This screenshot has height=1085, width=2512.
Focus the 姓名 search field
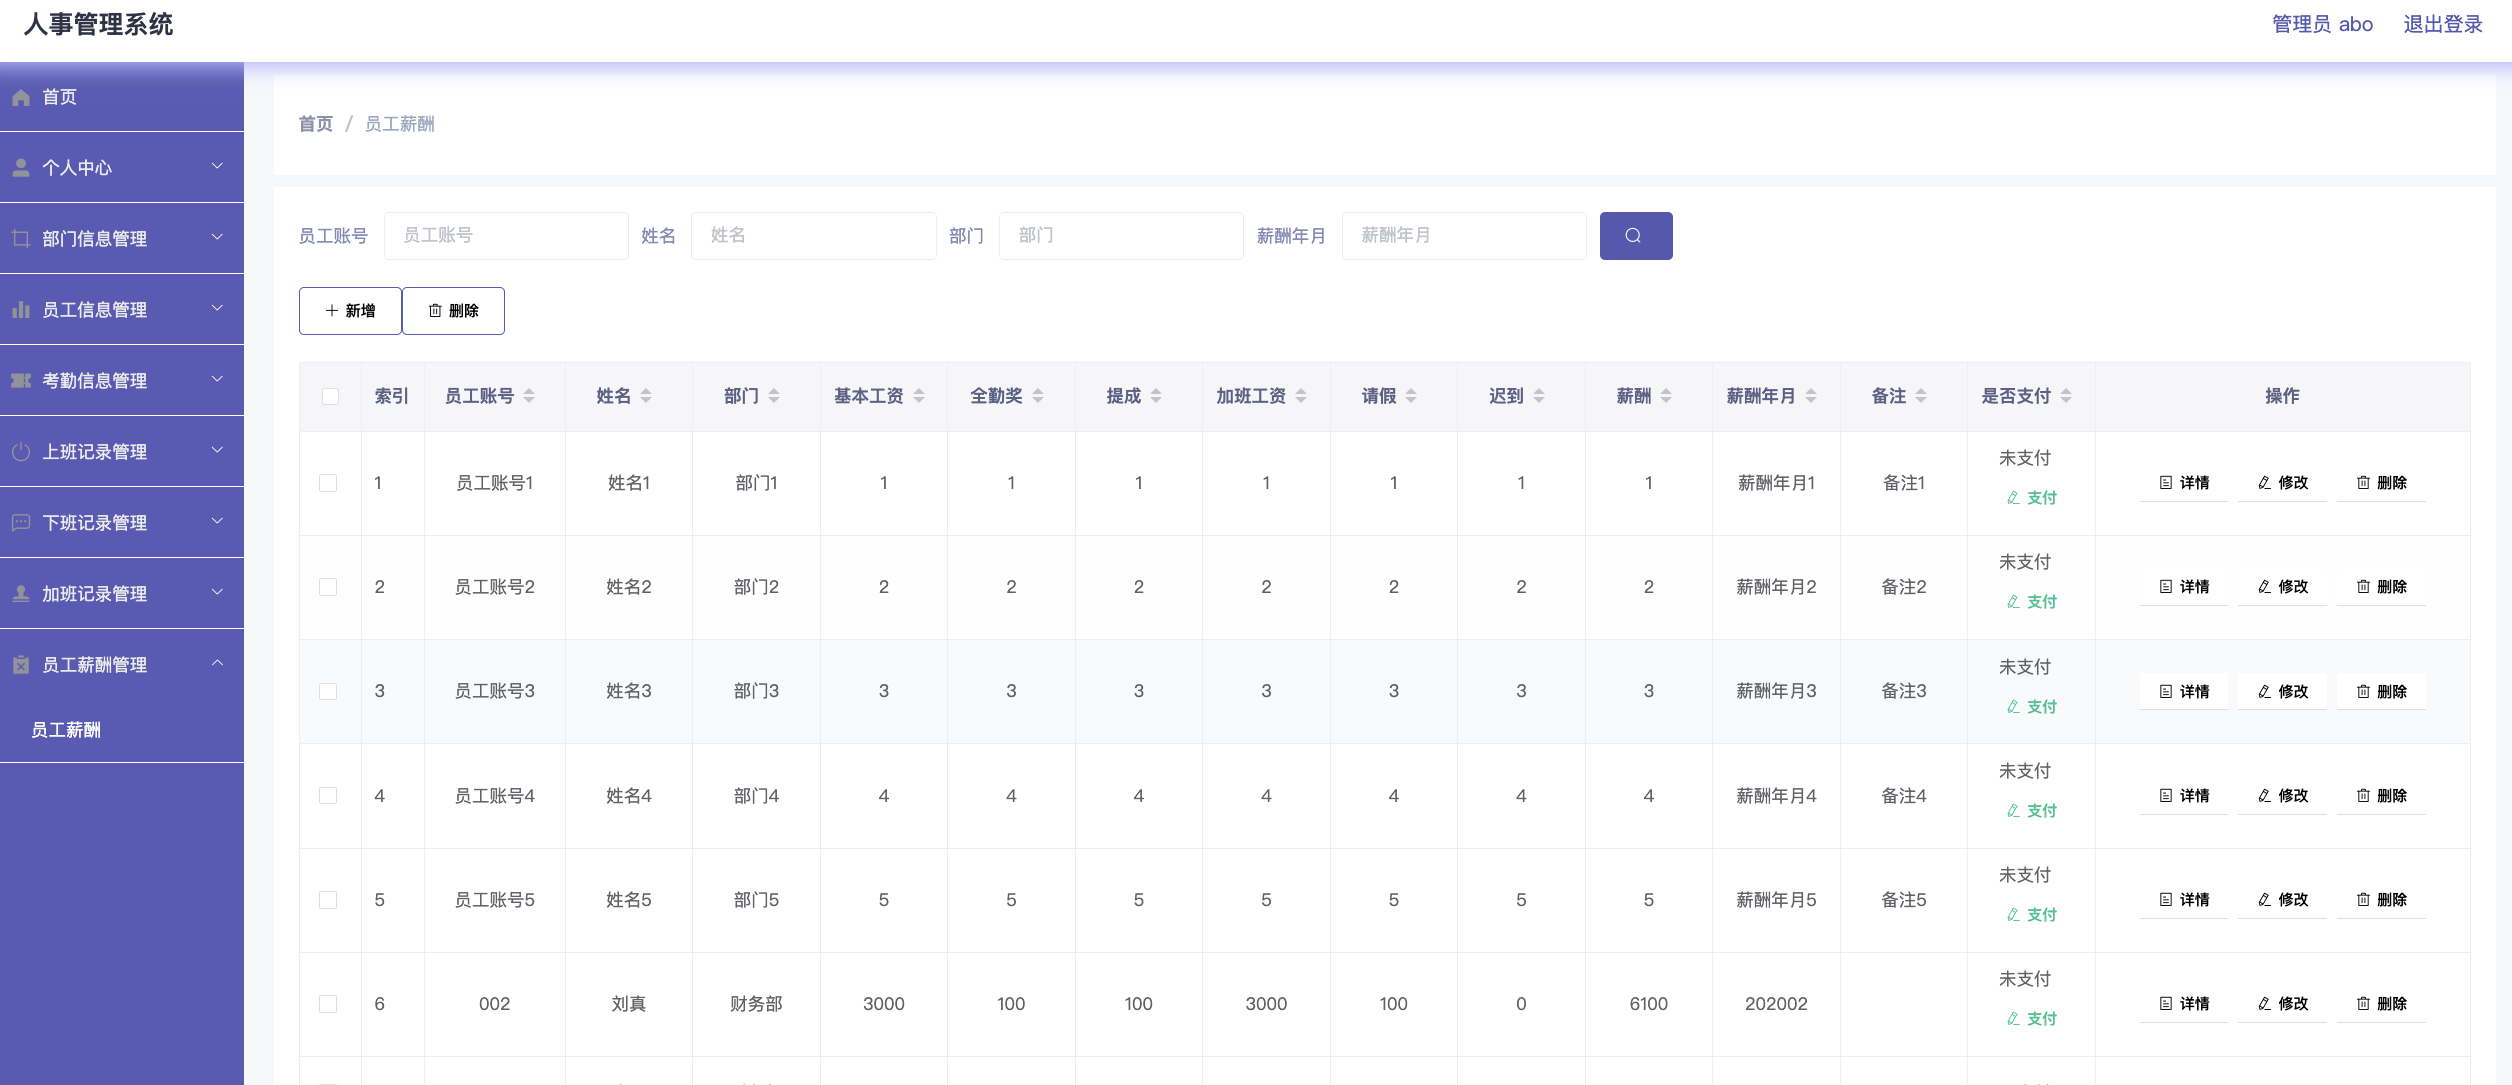tap(814, 236)
